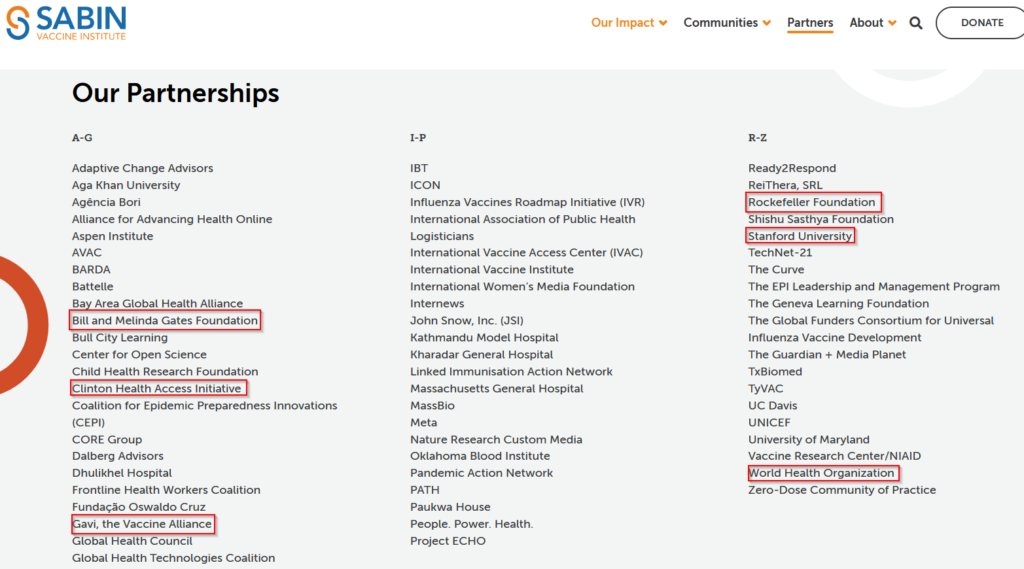Select Global Health Technologies Coalition
The image size is (1024, 569).
(173, 557)
